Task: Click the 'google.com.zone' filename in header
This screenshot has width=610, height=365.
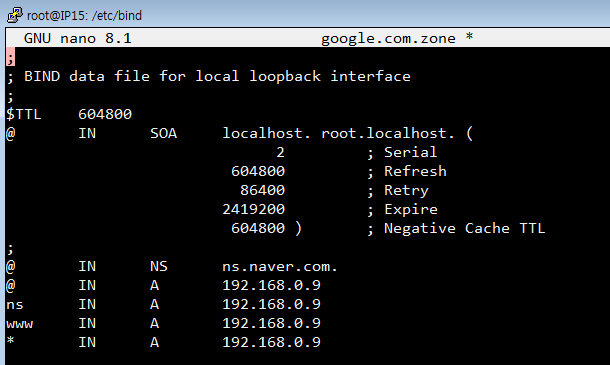Action: 388,38
